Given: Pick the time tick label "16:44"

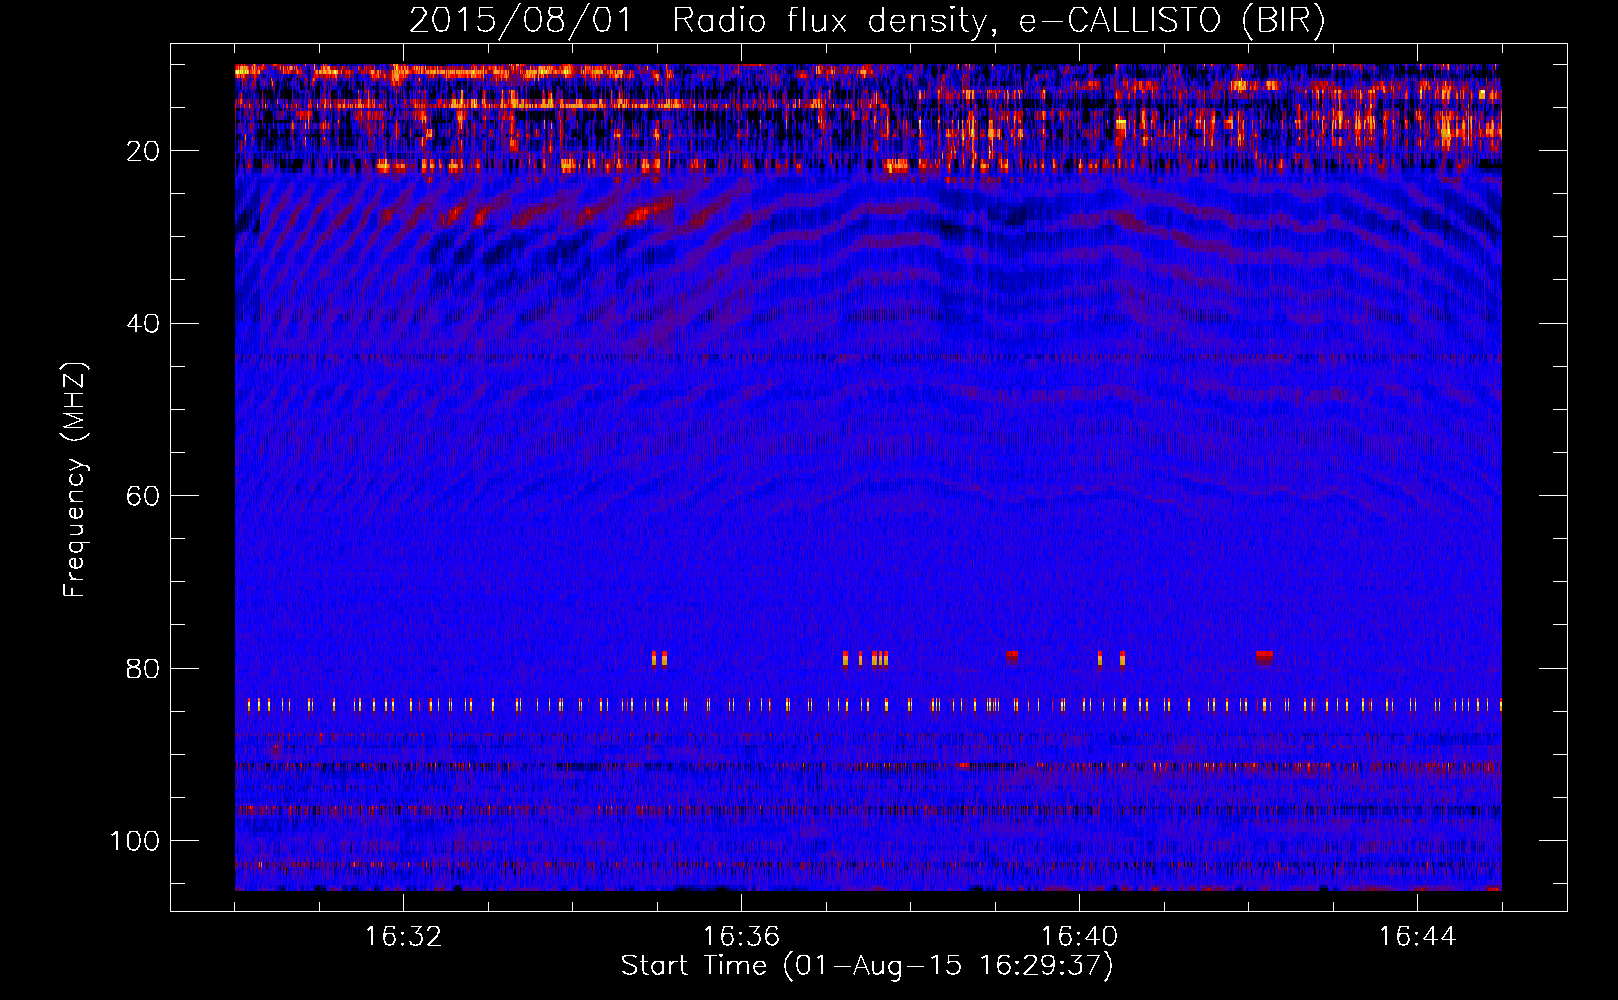Looking at the screenshot, I should click(x=1417, y=937).
